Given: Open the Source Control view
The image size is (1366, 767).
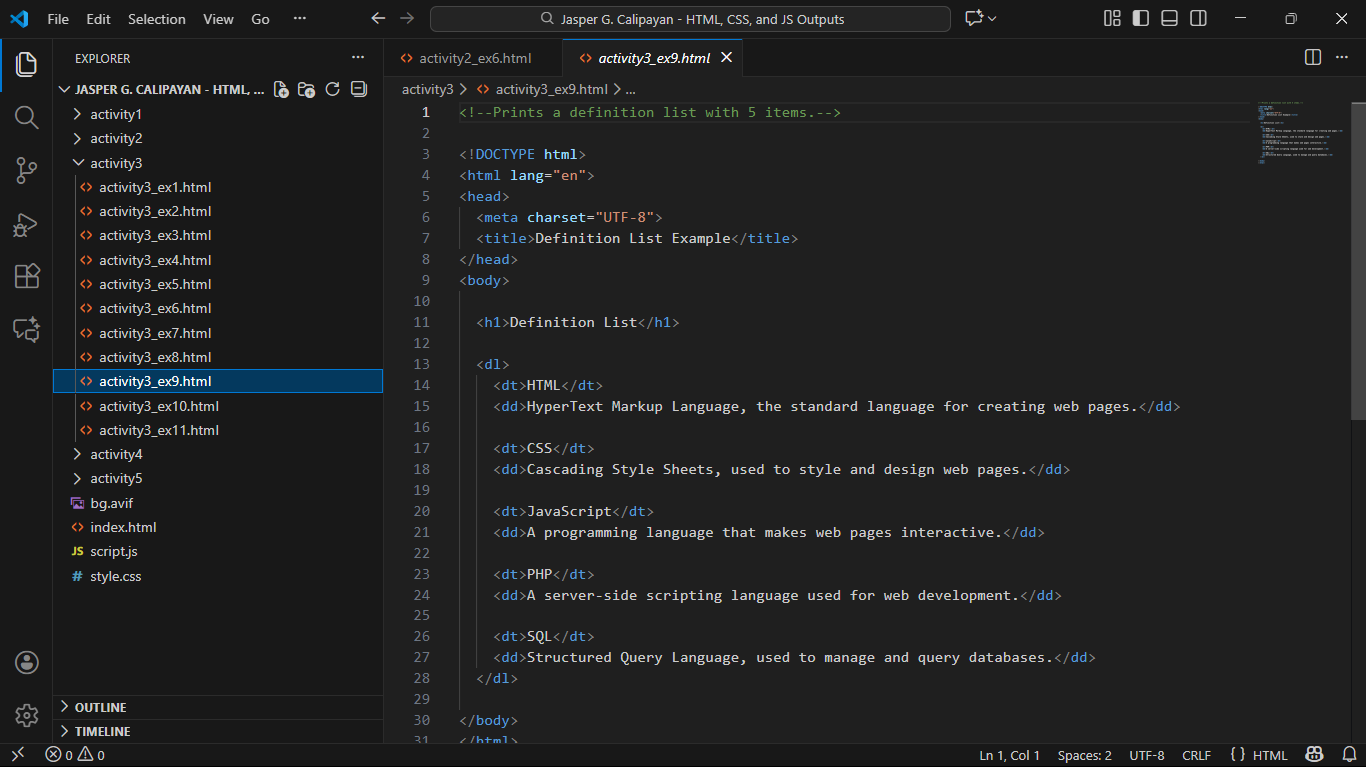Looking at the screenshot, I should 27,171.
